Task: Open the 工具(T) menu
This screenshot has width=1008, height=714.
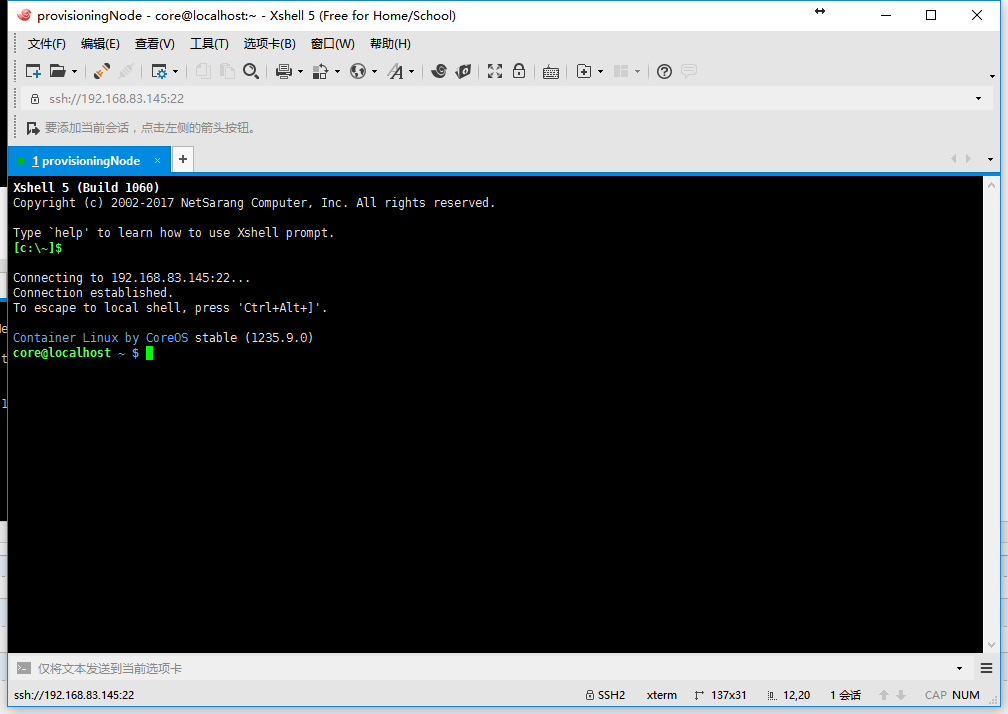Action: pyautogui.click(x=209, y=44)
